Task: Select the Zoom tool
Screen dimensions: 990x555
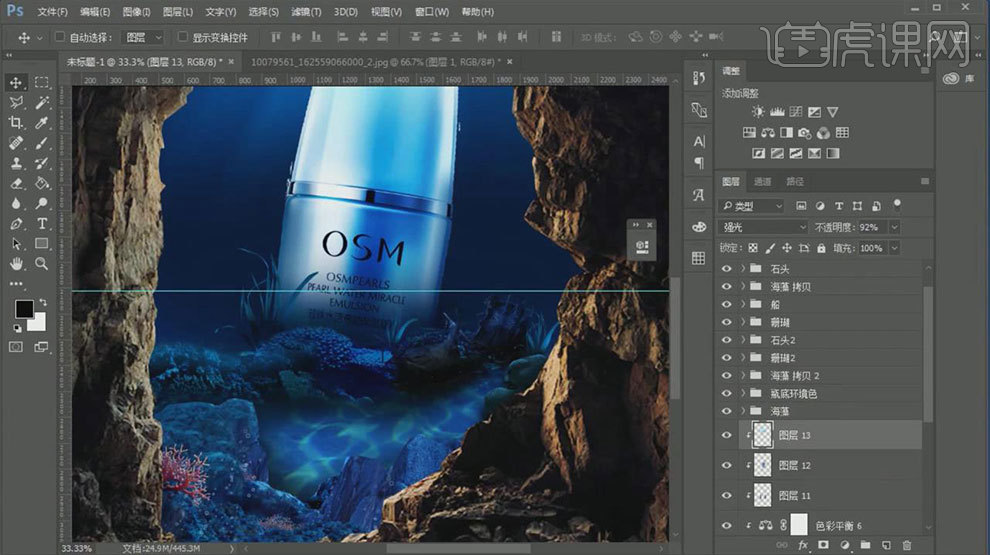Action: tap(42, 264)
